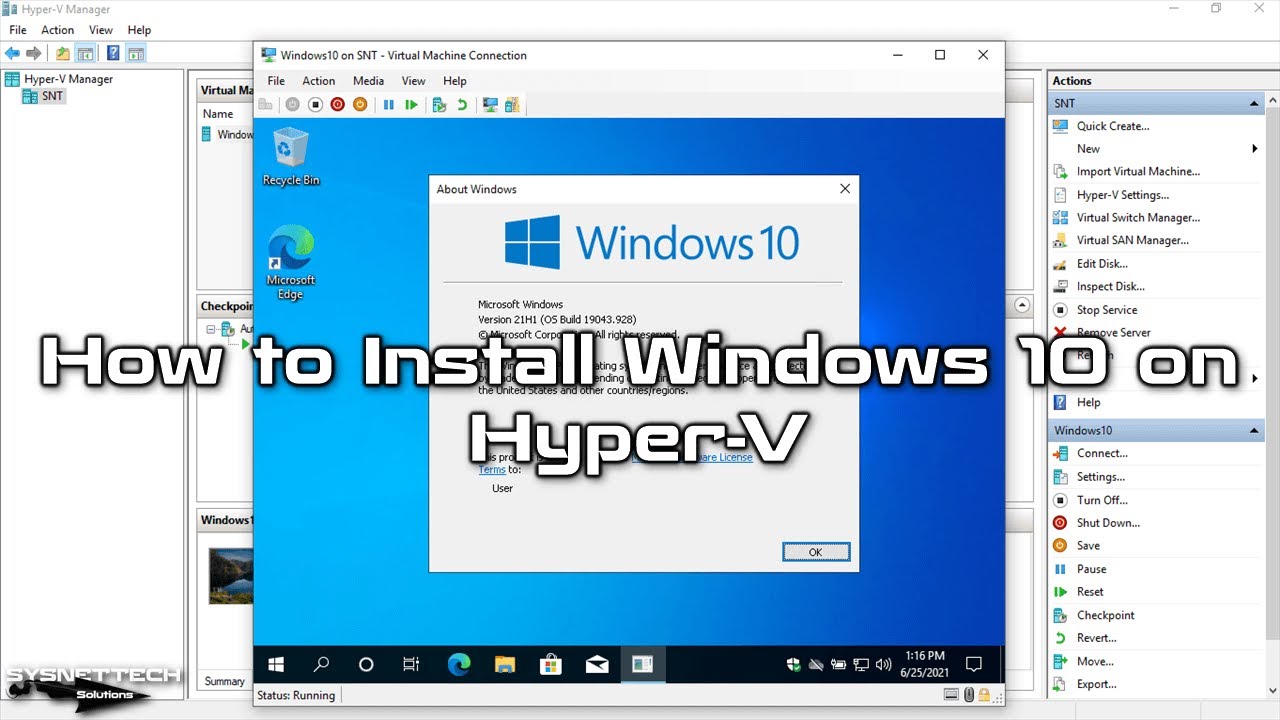This screenshot has width=1280, height=720.
Task: Click the keyboard icon in VM status bar
Action: click(x=952, y=695)
